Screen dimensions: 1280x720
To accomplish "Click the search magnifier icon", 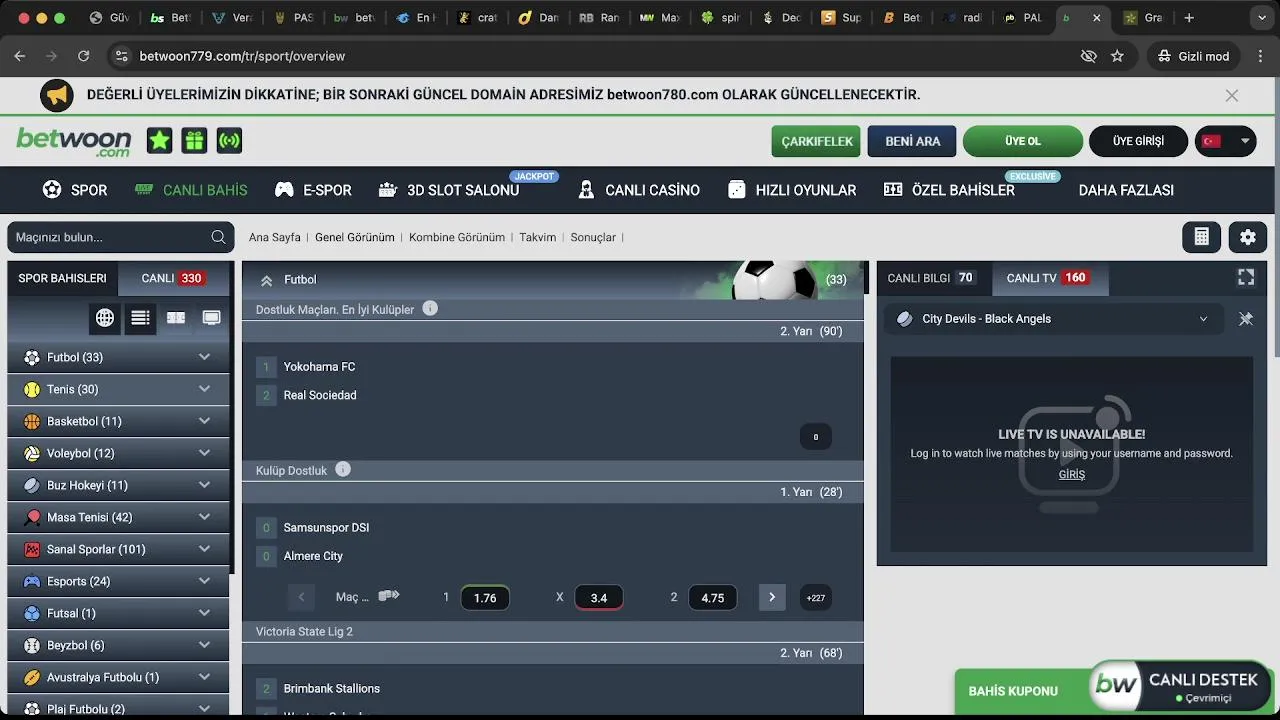I will click(218, 237).
